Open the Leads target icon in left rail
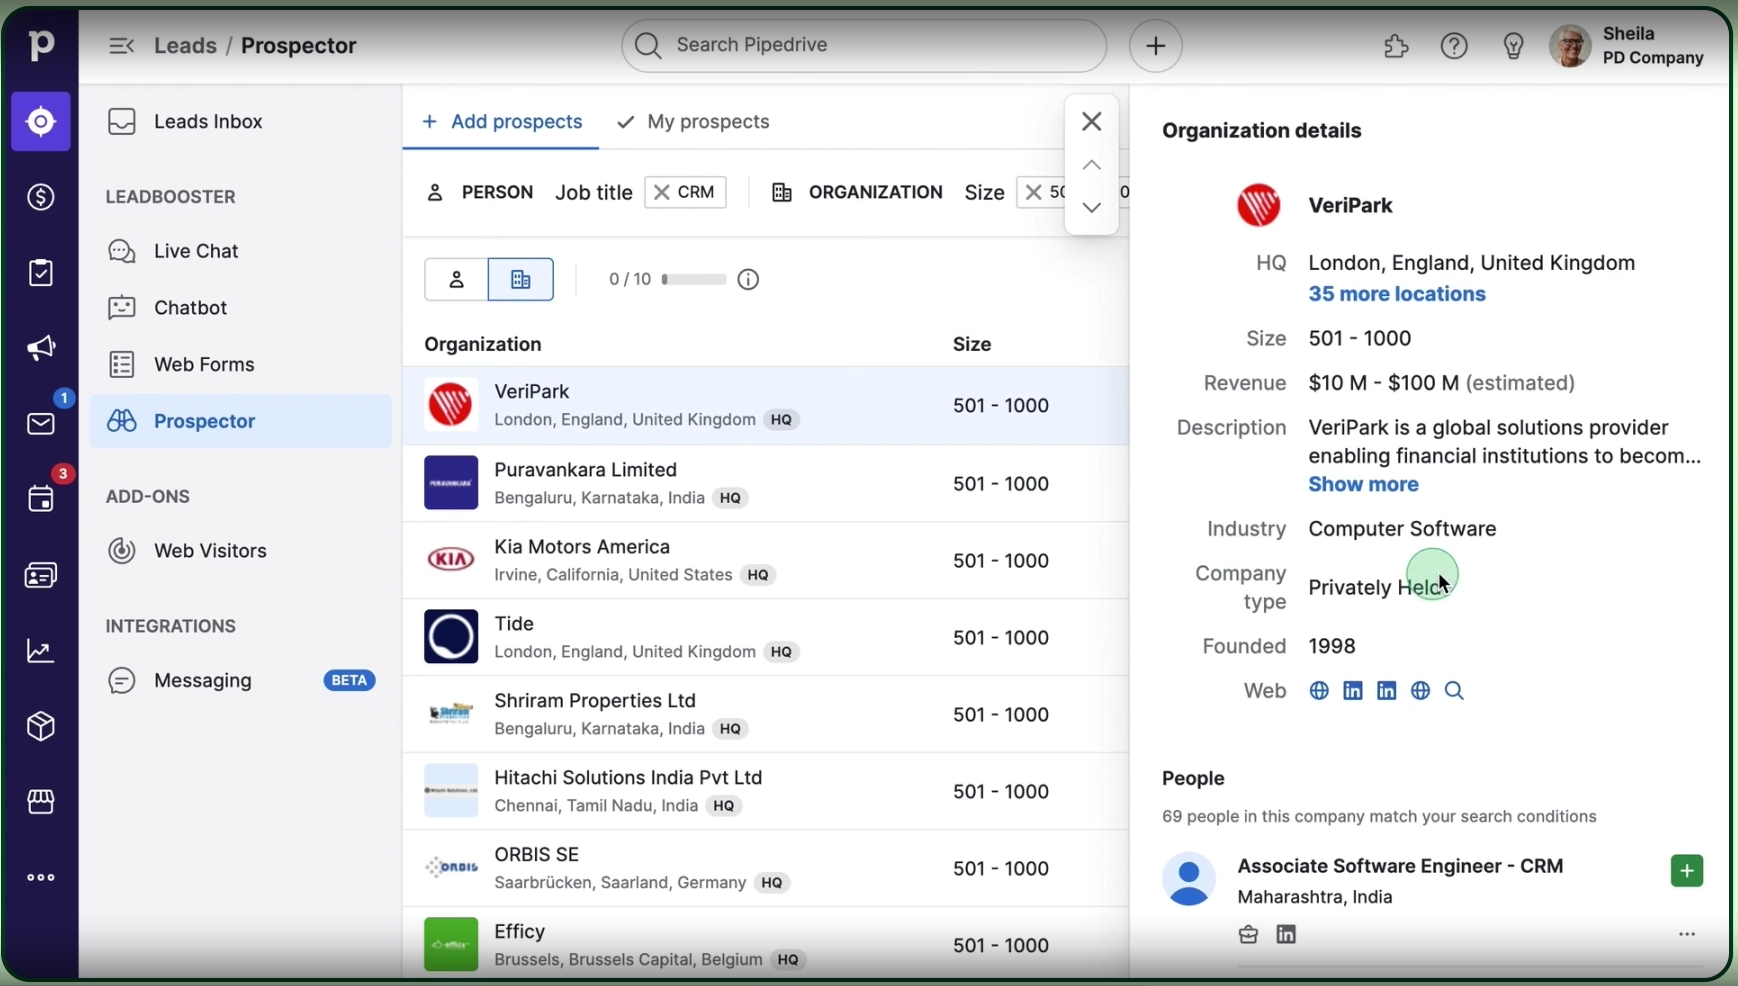Viewport: 1738px width, 986px height. [41, 122]
